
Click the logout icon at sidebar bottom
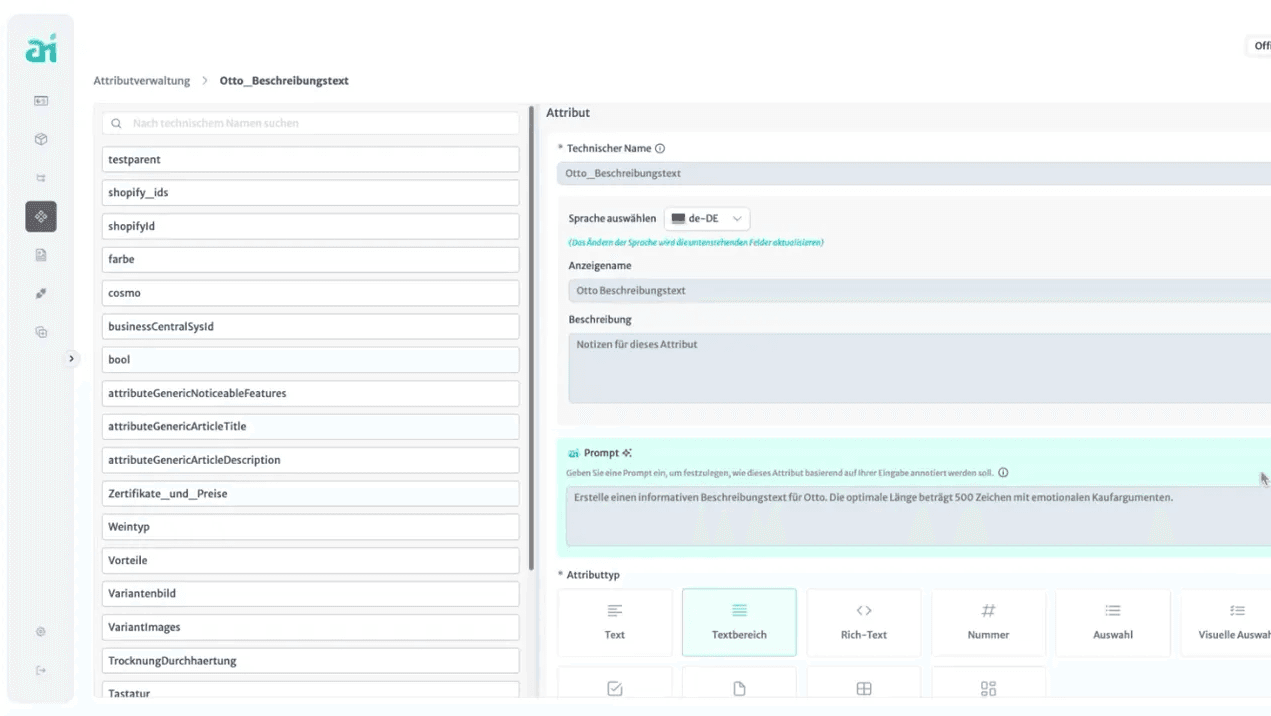pos(41,670)
